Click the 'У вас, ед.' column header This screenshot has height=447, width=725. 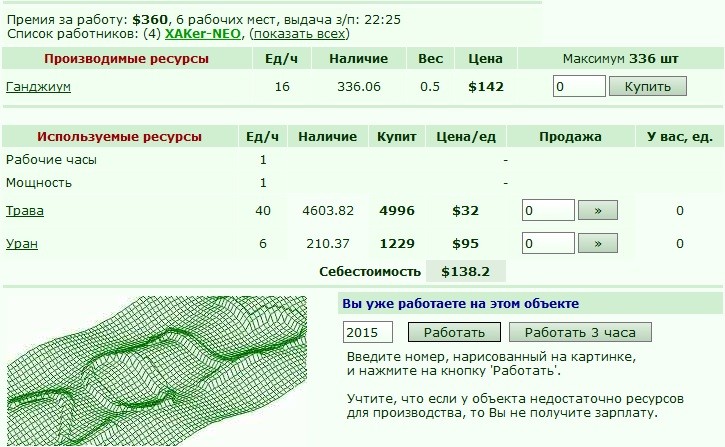[680, 137]
